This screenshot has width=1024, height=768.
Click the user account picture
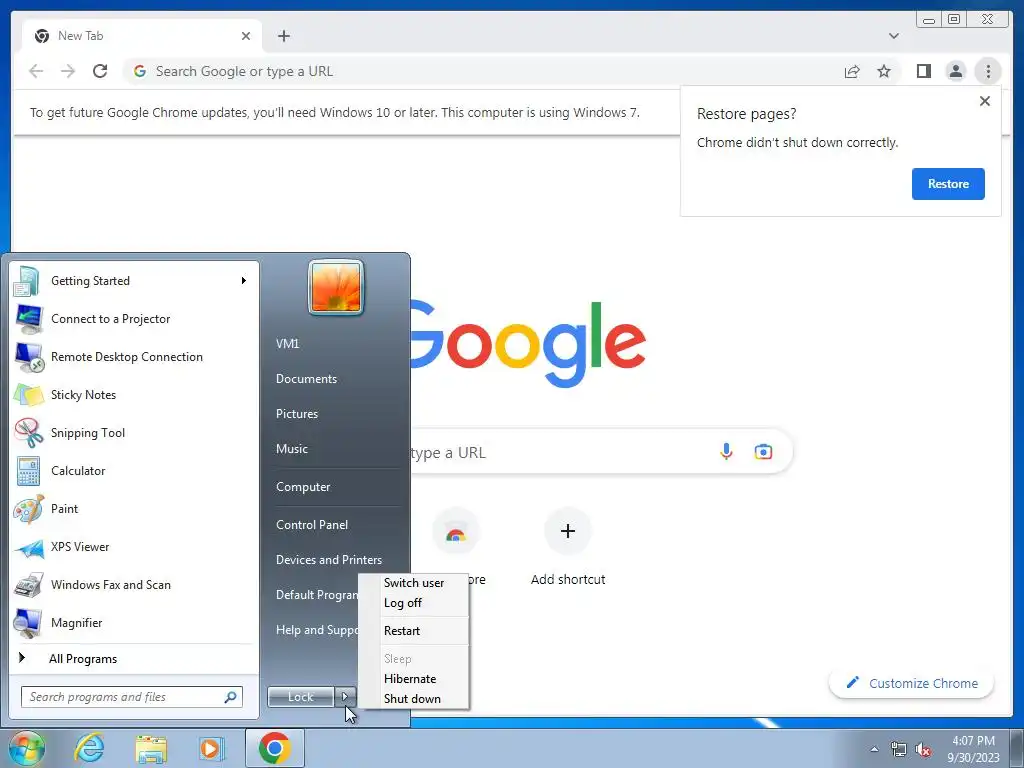pos(336,287)
